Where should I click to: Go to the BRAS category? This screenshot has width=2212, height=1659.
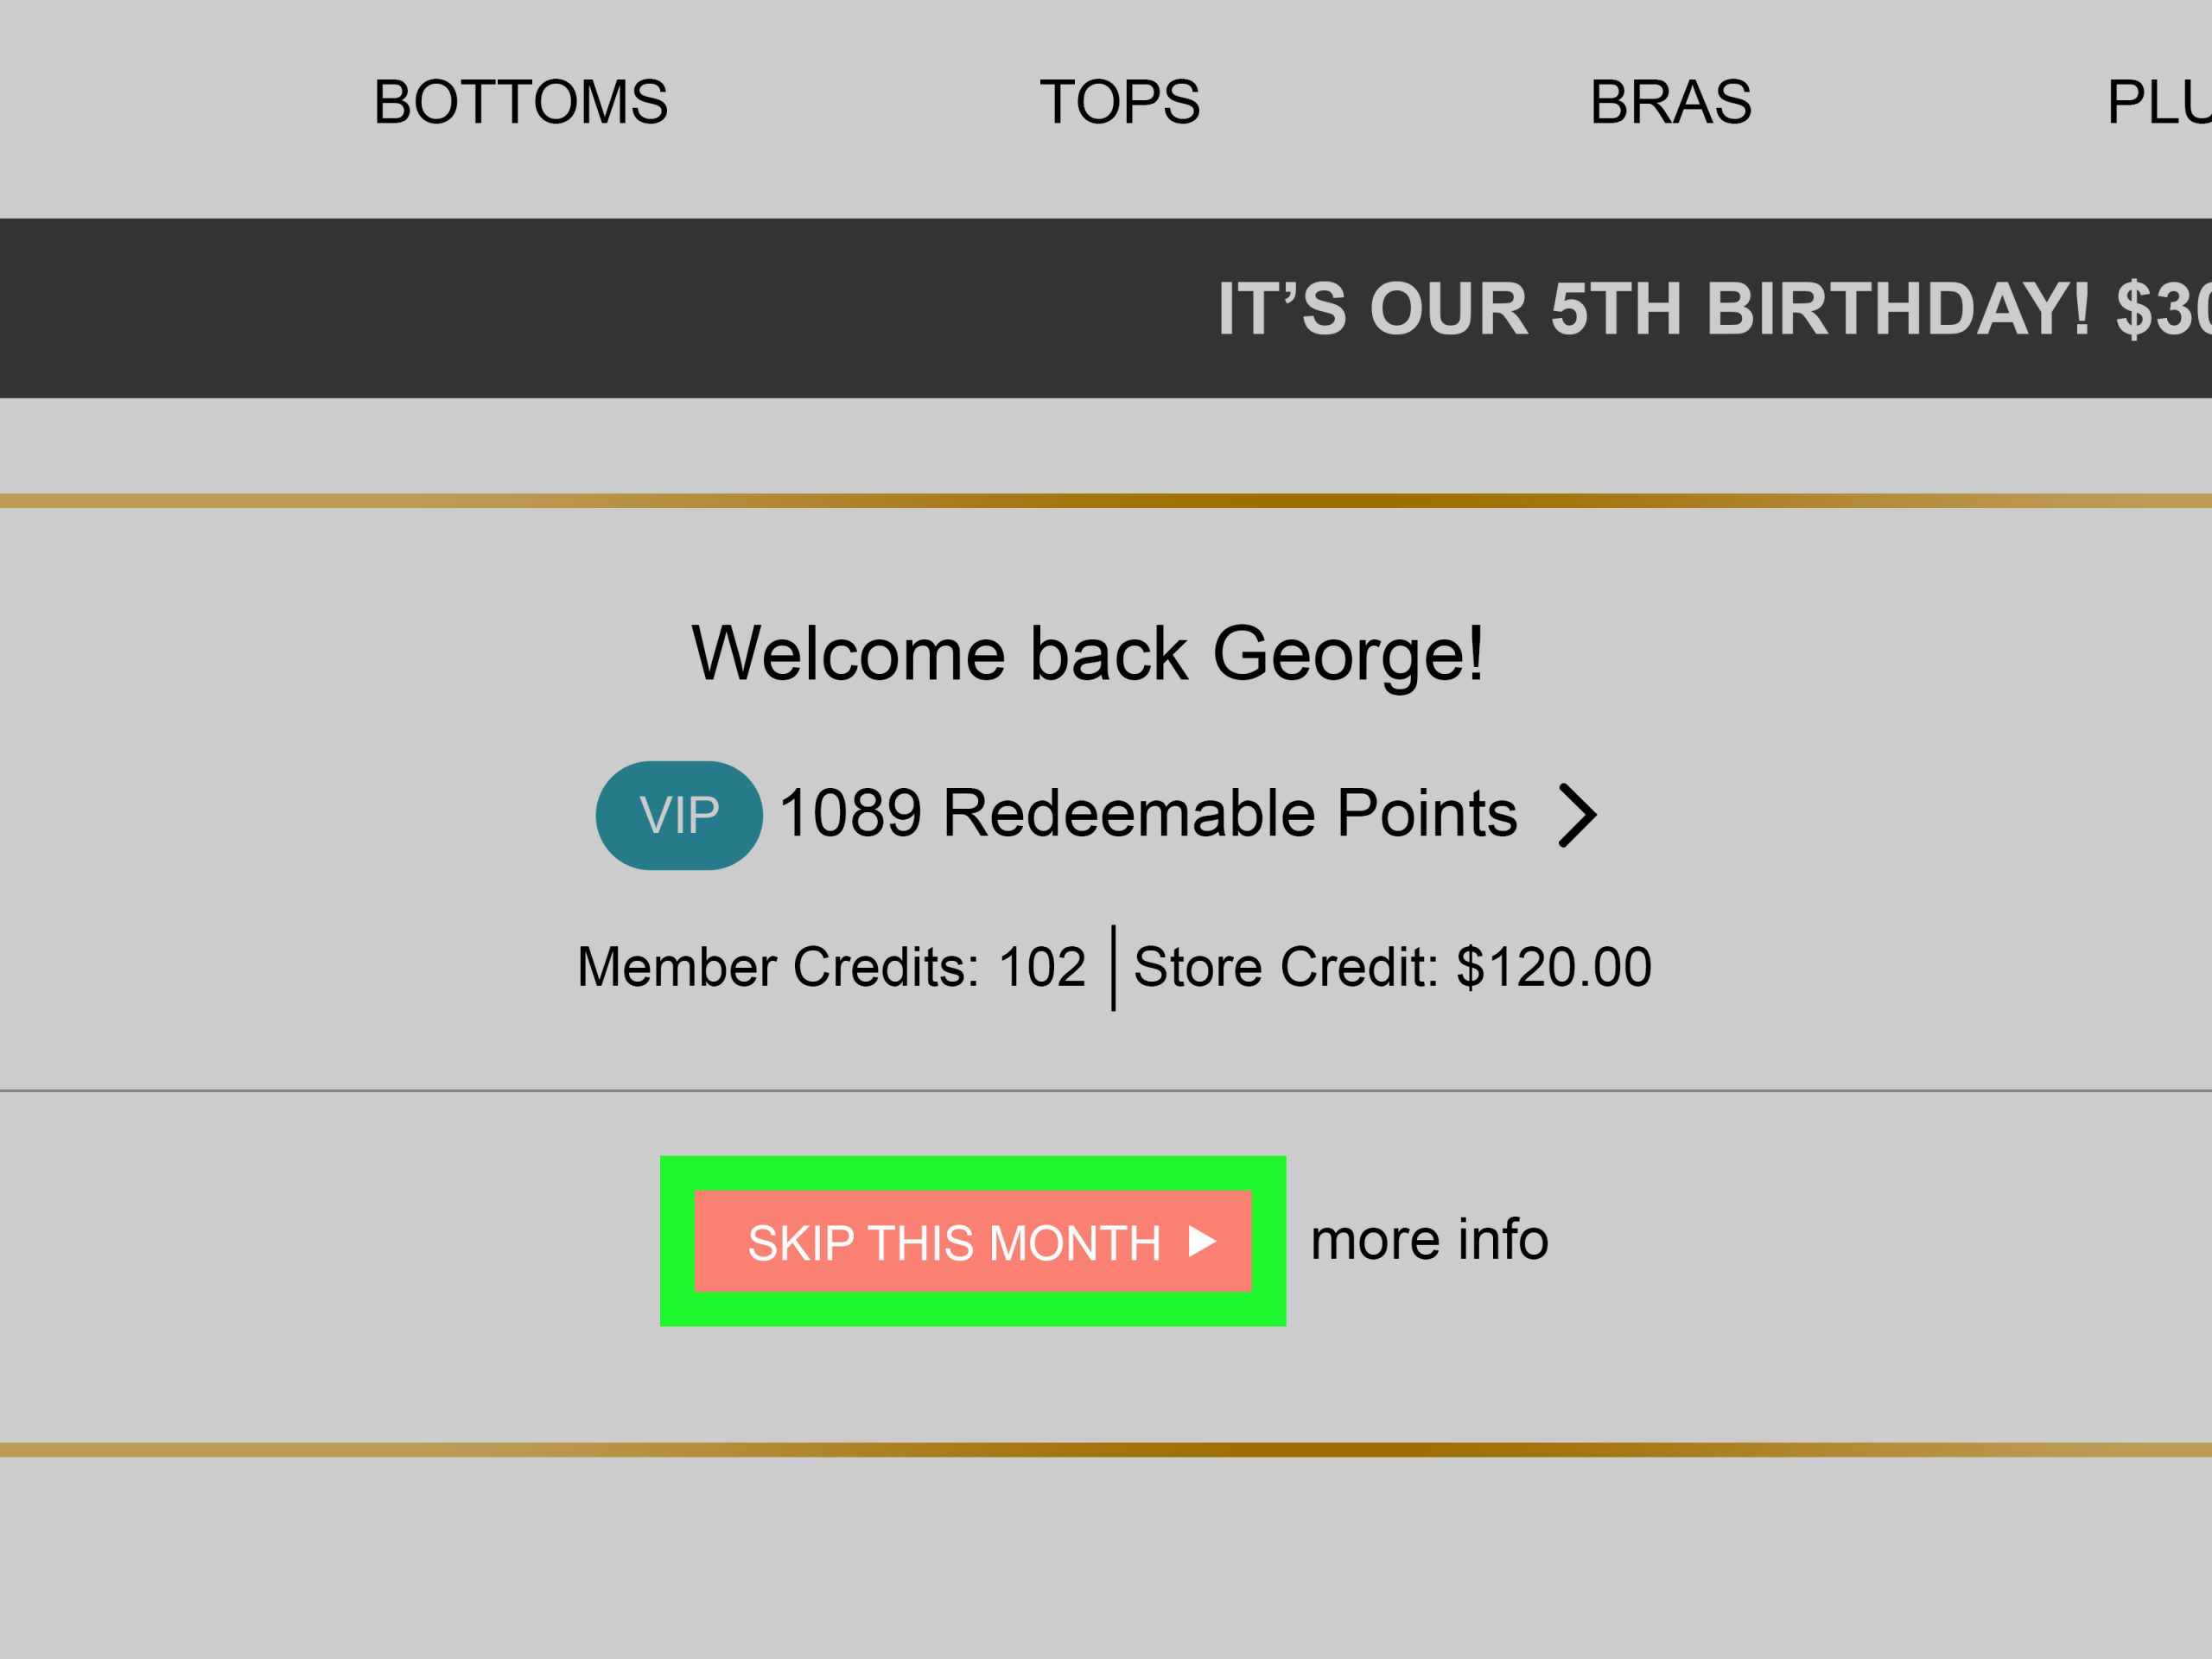pyautogui.click(x=1670, y=102)
